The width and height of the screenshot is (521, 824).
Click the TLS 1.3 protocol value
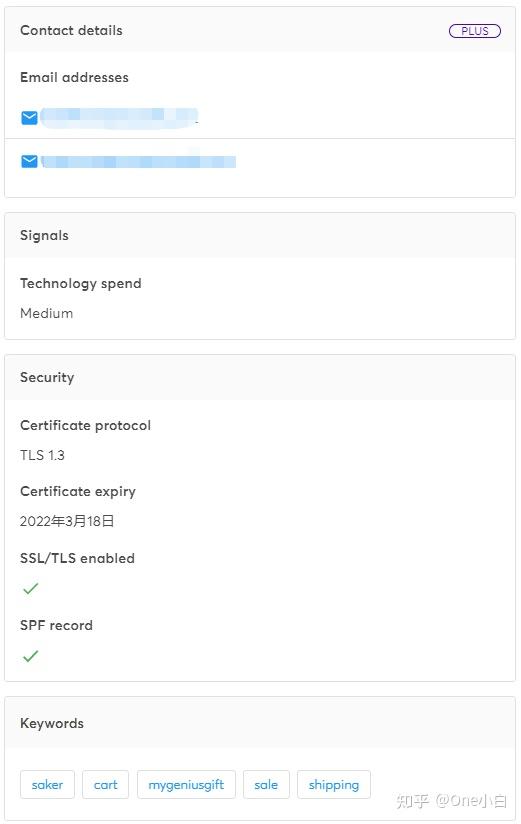coord(42,455)
